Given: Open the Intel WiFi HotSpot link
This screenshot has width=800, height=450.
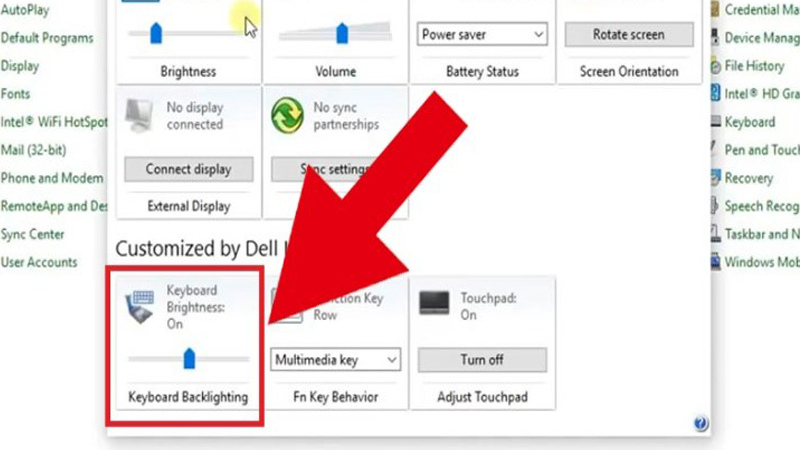Looking at the screenshot, I should point(54,122).
